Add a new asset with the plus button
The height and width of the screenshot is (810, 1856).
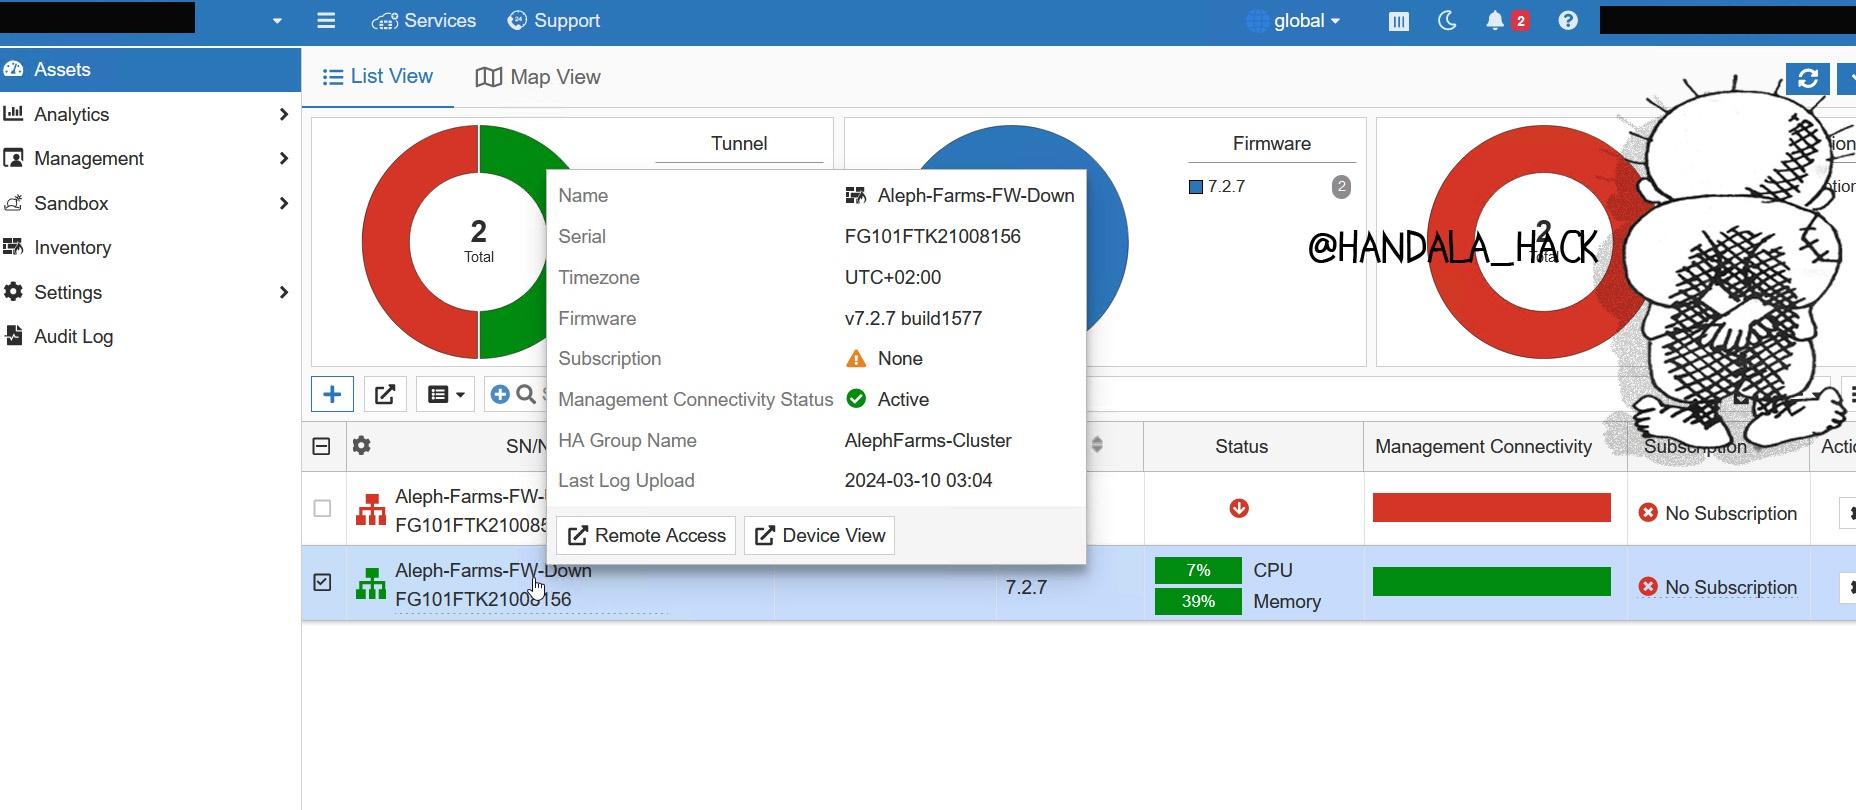tap(332, 394)
